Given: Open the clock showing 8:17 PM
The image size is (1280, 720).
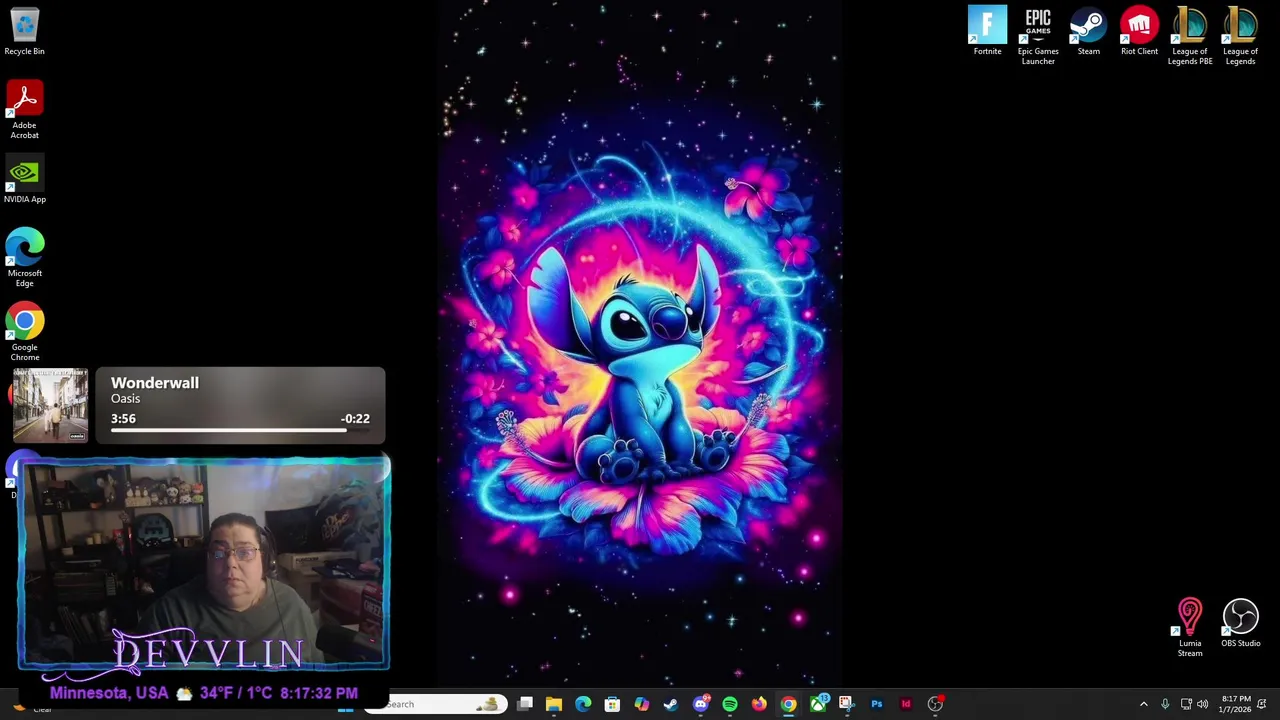Looking at the screenshot, I should (x=1235, y=704).
